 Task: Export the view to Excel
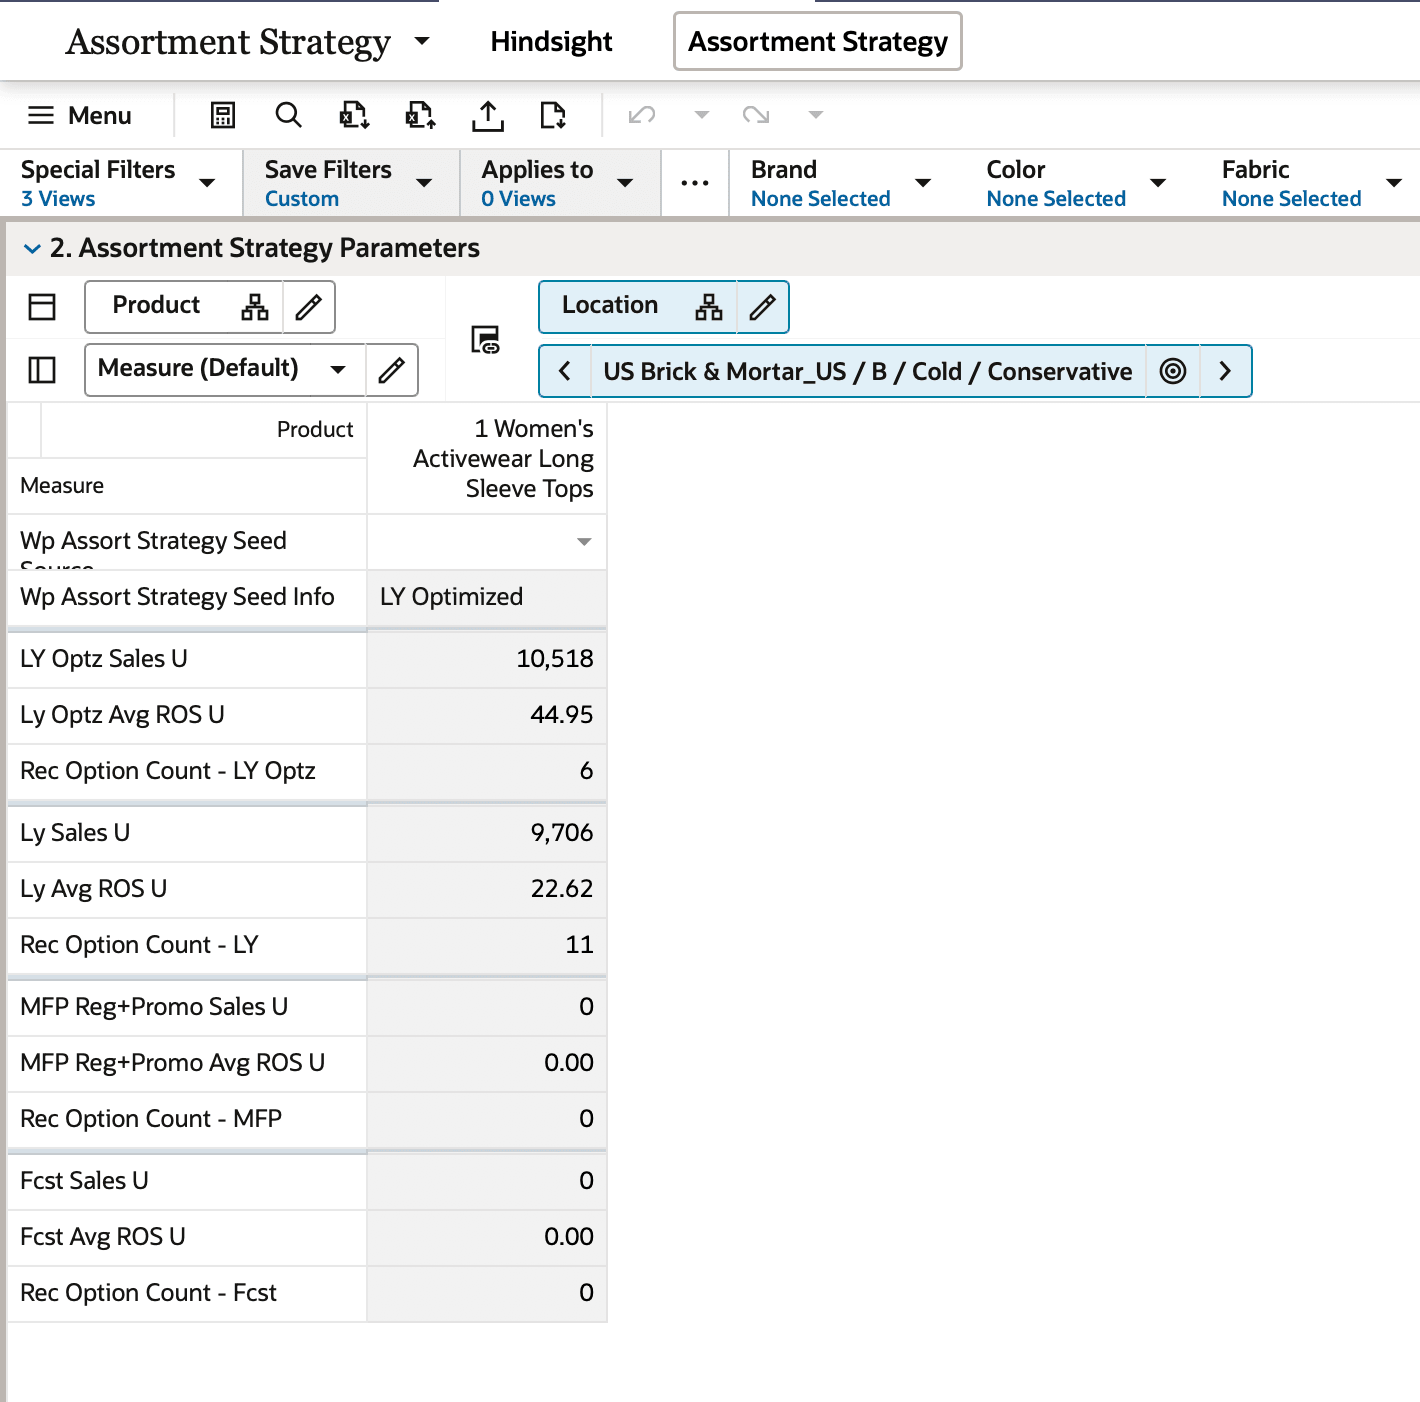tap(353, 115)
